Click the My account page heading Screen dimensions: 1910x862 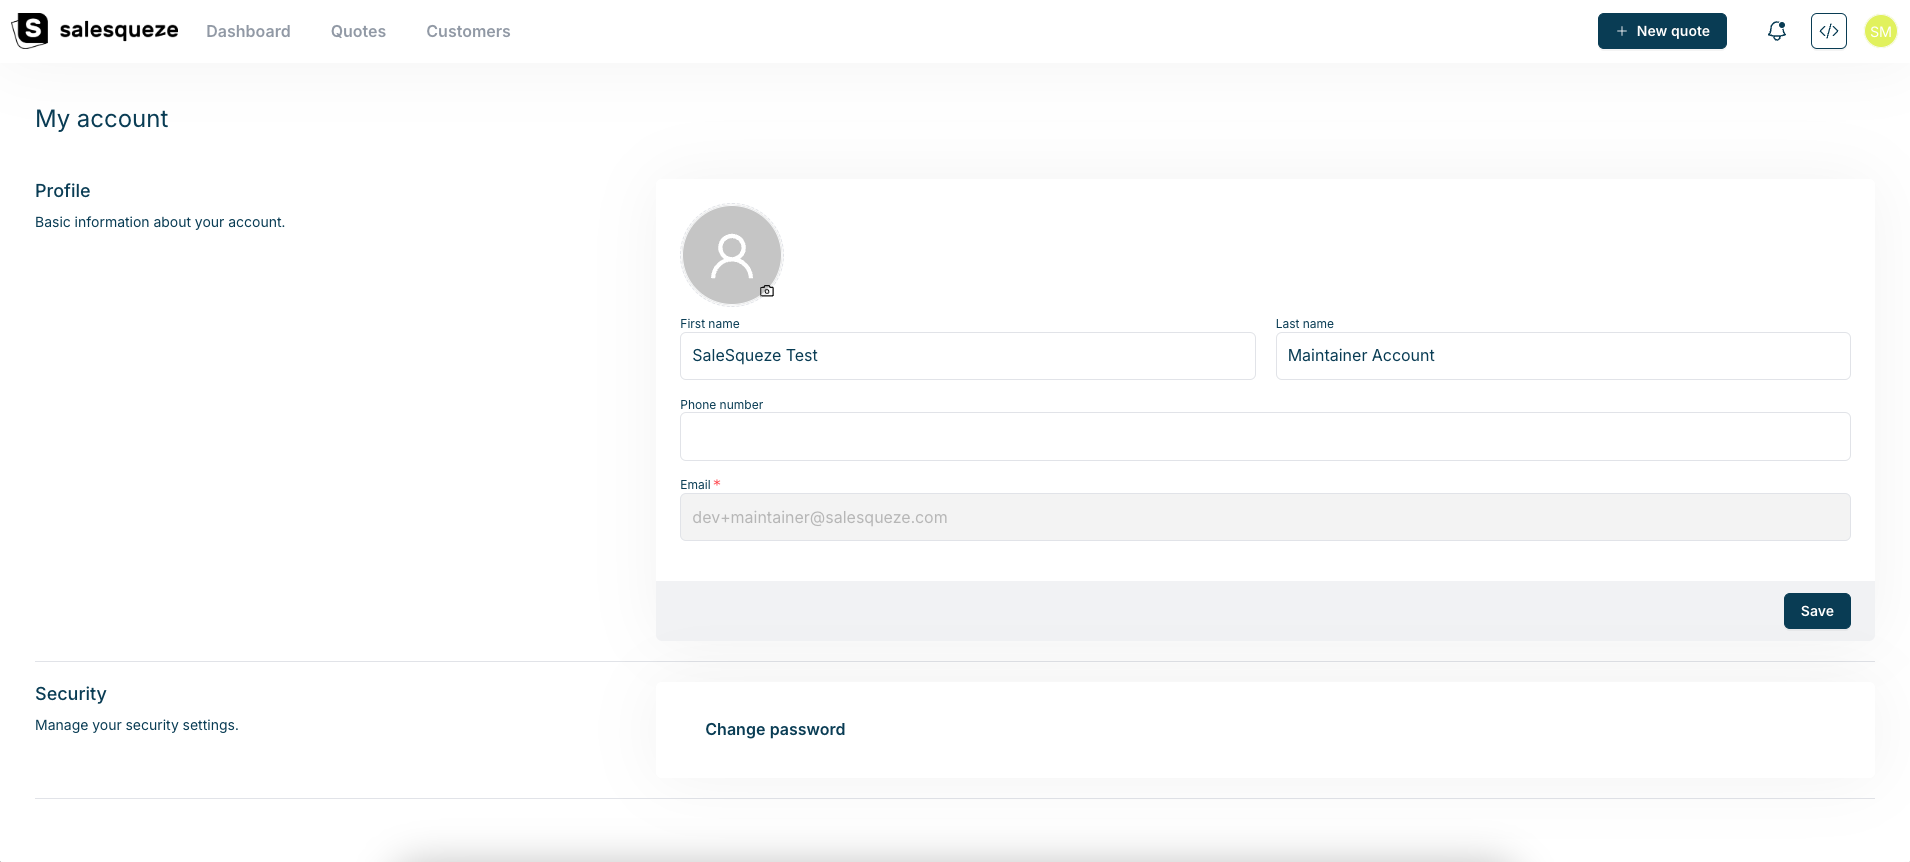pyautogui.click(x=102, y=119)
